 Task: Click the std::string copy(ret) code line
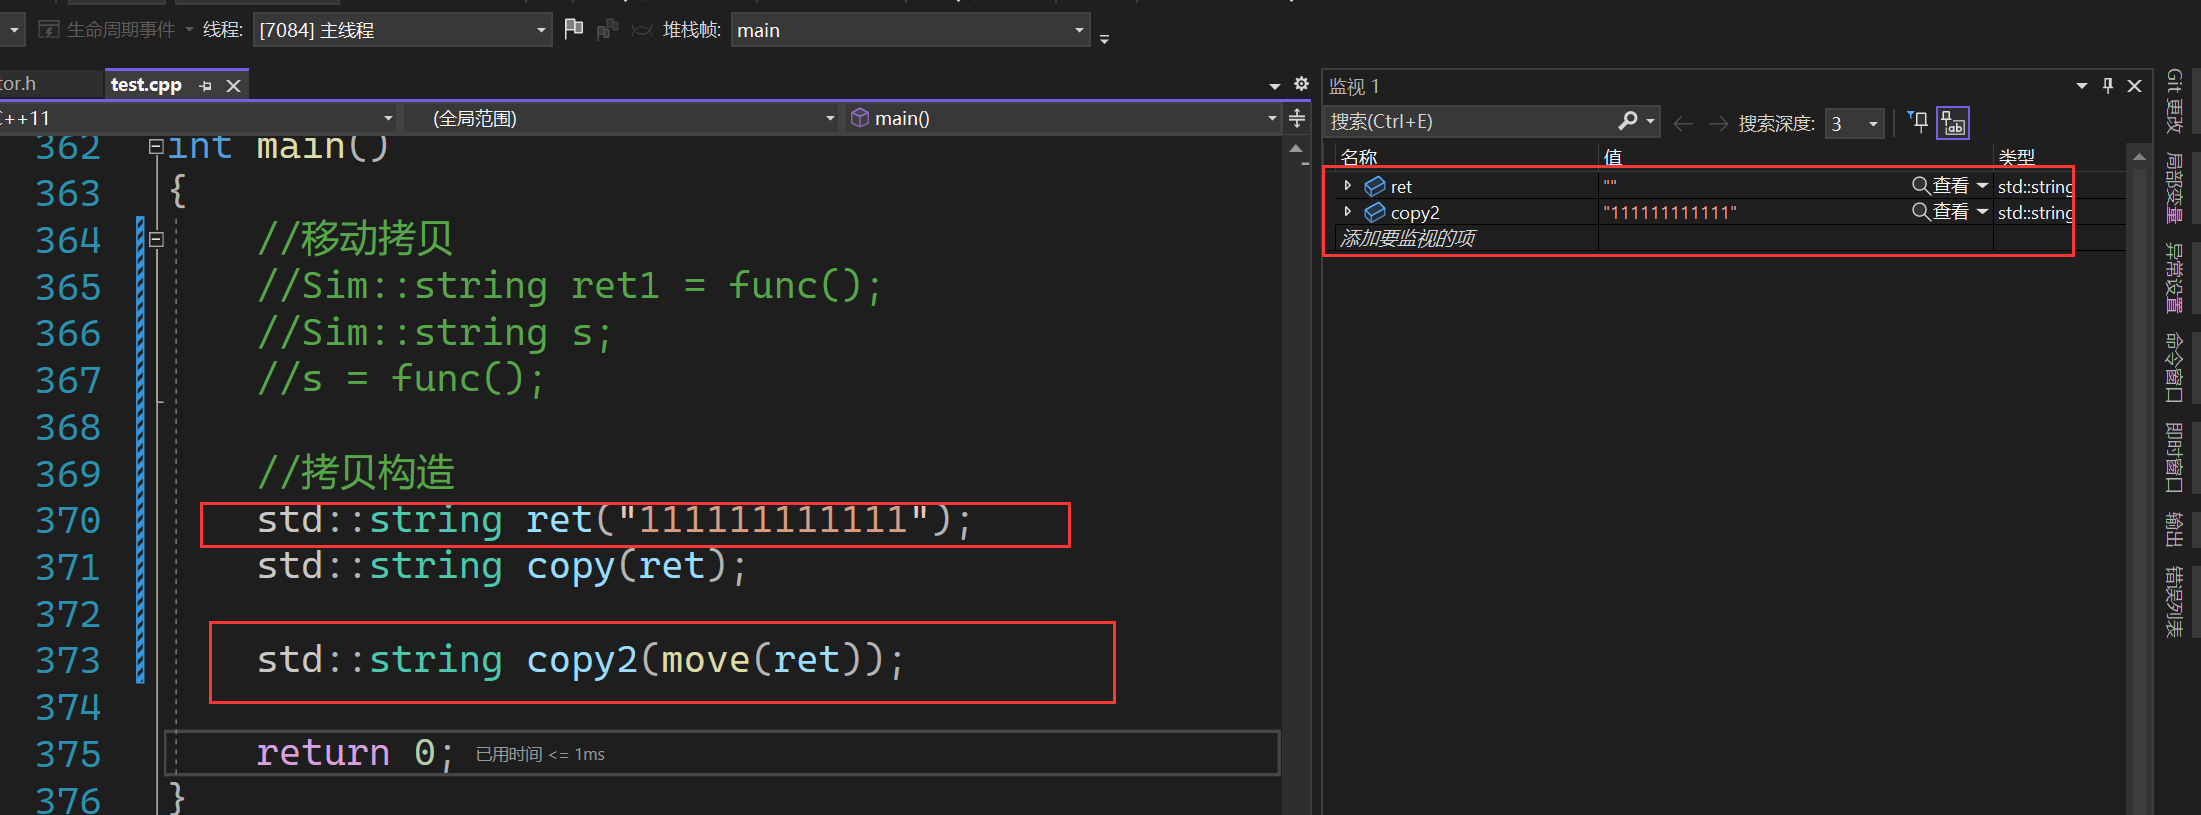tap(502, 567)
